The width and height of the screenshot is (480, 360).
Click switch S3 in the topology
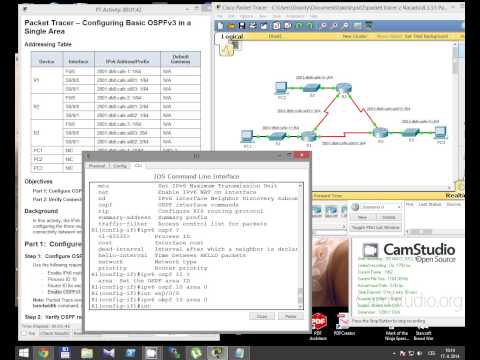[411, 133]
